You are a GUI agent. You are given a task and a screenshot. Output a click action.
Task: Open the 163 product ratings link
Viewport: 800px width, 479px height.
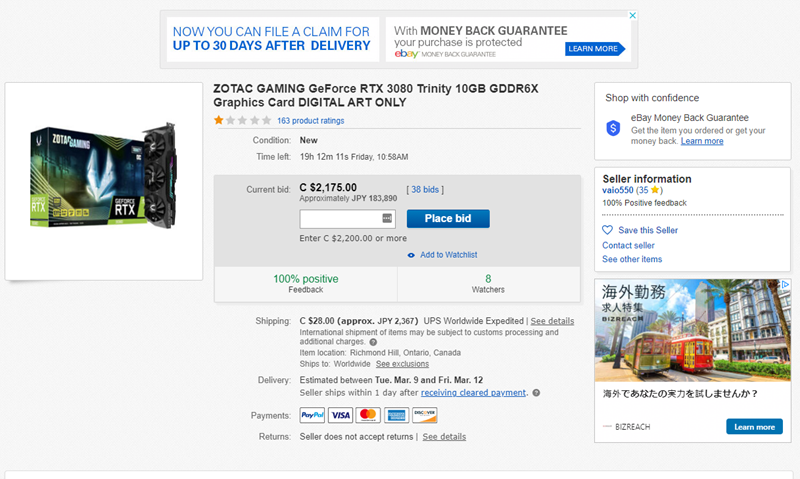point(311,121)
